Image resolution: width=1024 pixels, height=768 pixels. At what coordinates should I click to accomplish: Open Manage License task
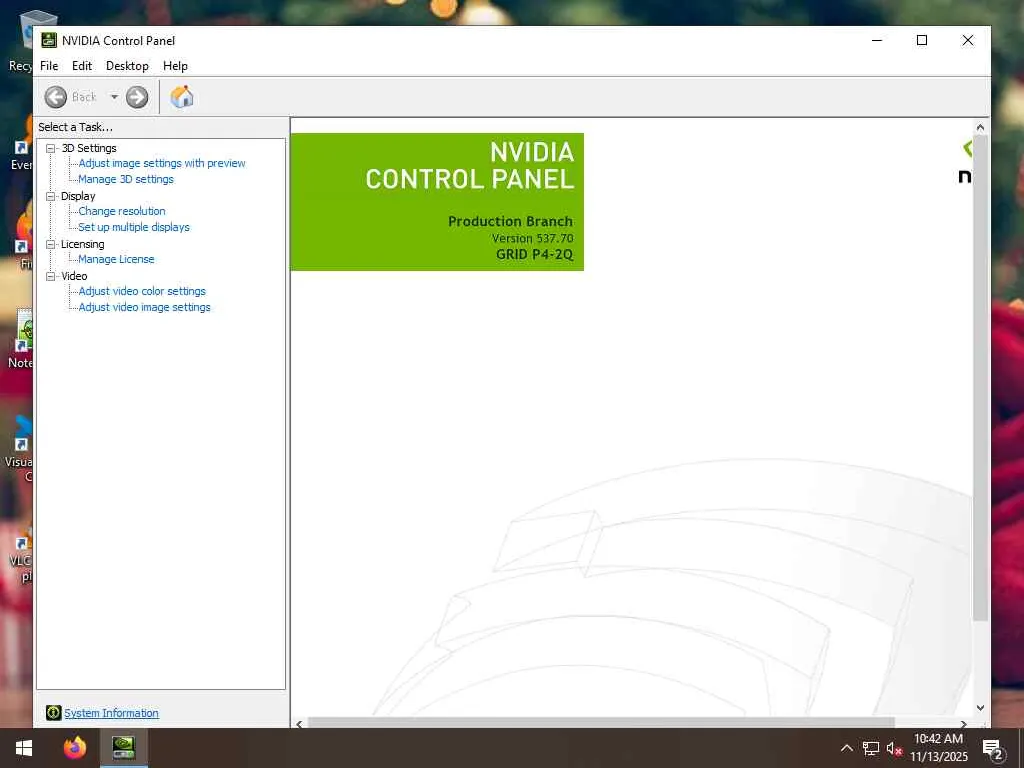pyautogui.click(x=116, y=259)
